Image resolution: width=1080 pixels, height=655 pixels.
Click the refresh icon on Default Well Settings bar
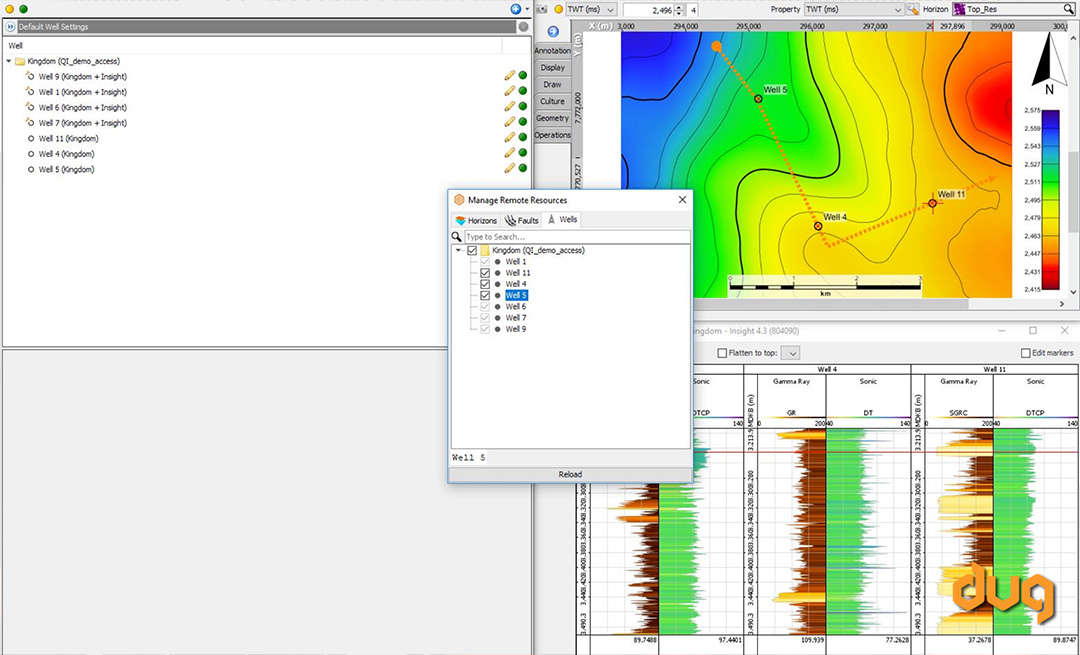pos(525,27)
